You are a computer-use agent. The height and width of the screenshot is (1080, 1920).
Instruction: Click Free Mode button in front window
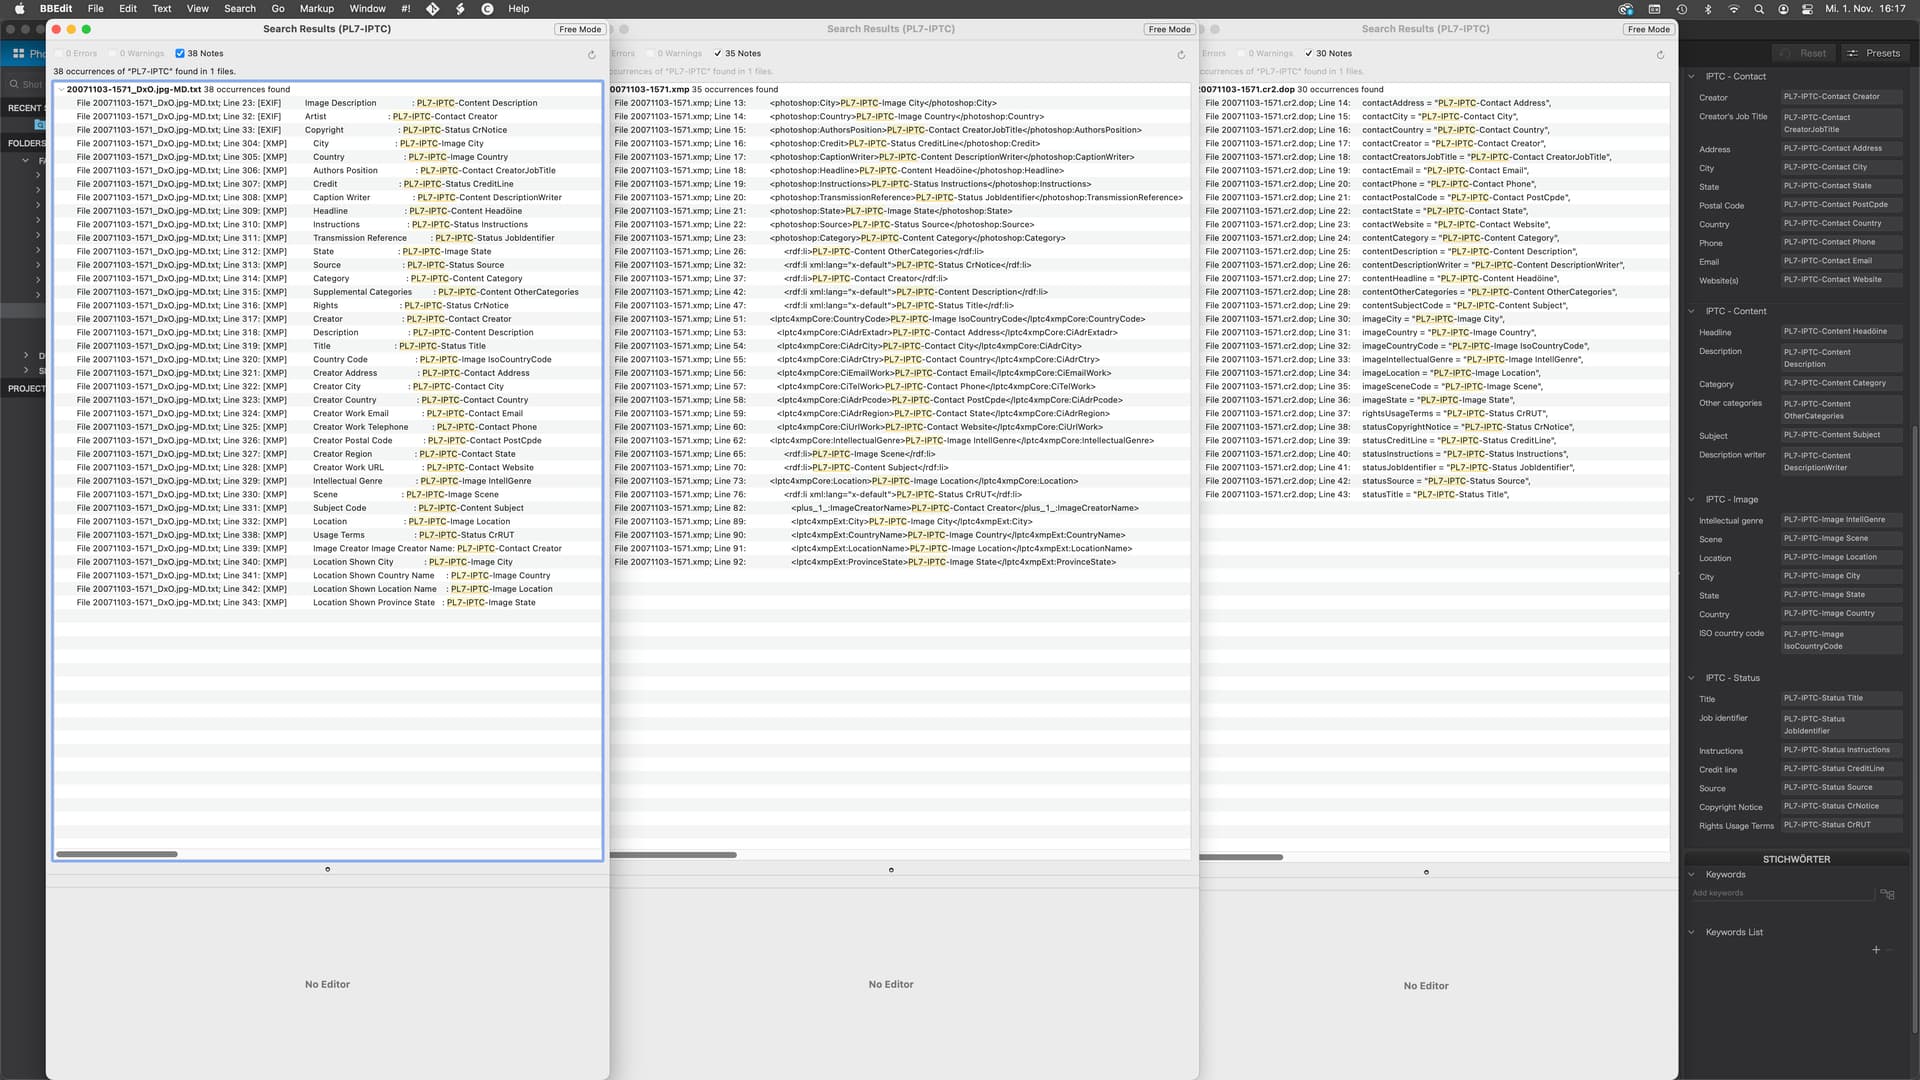[580, 29]
